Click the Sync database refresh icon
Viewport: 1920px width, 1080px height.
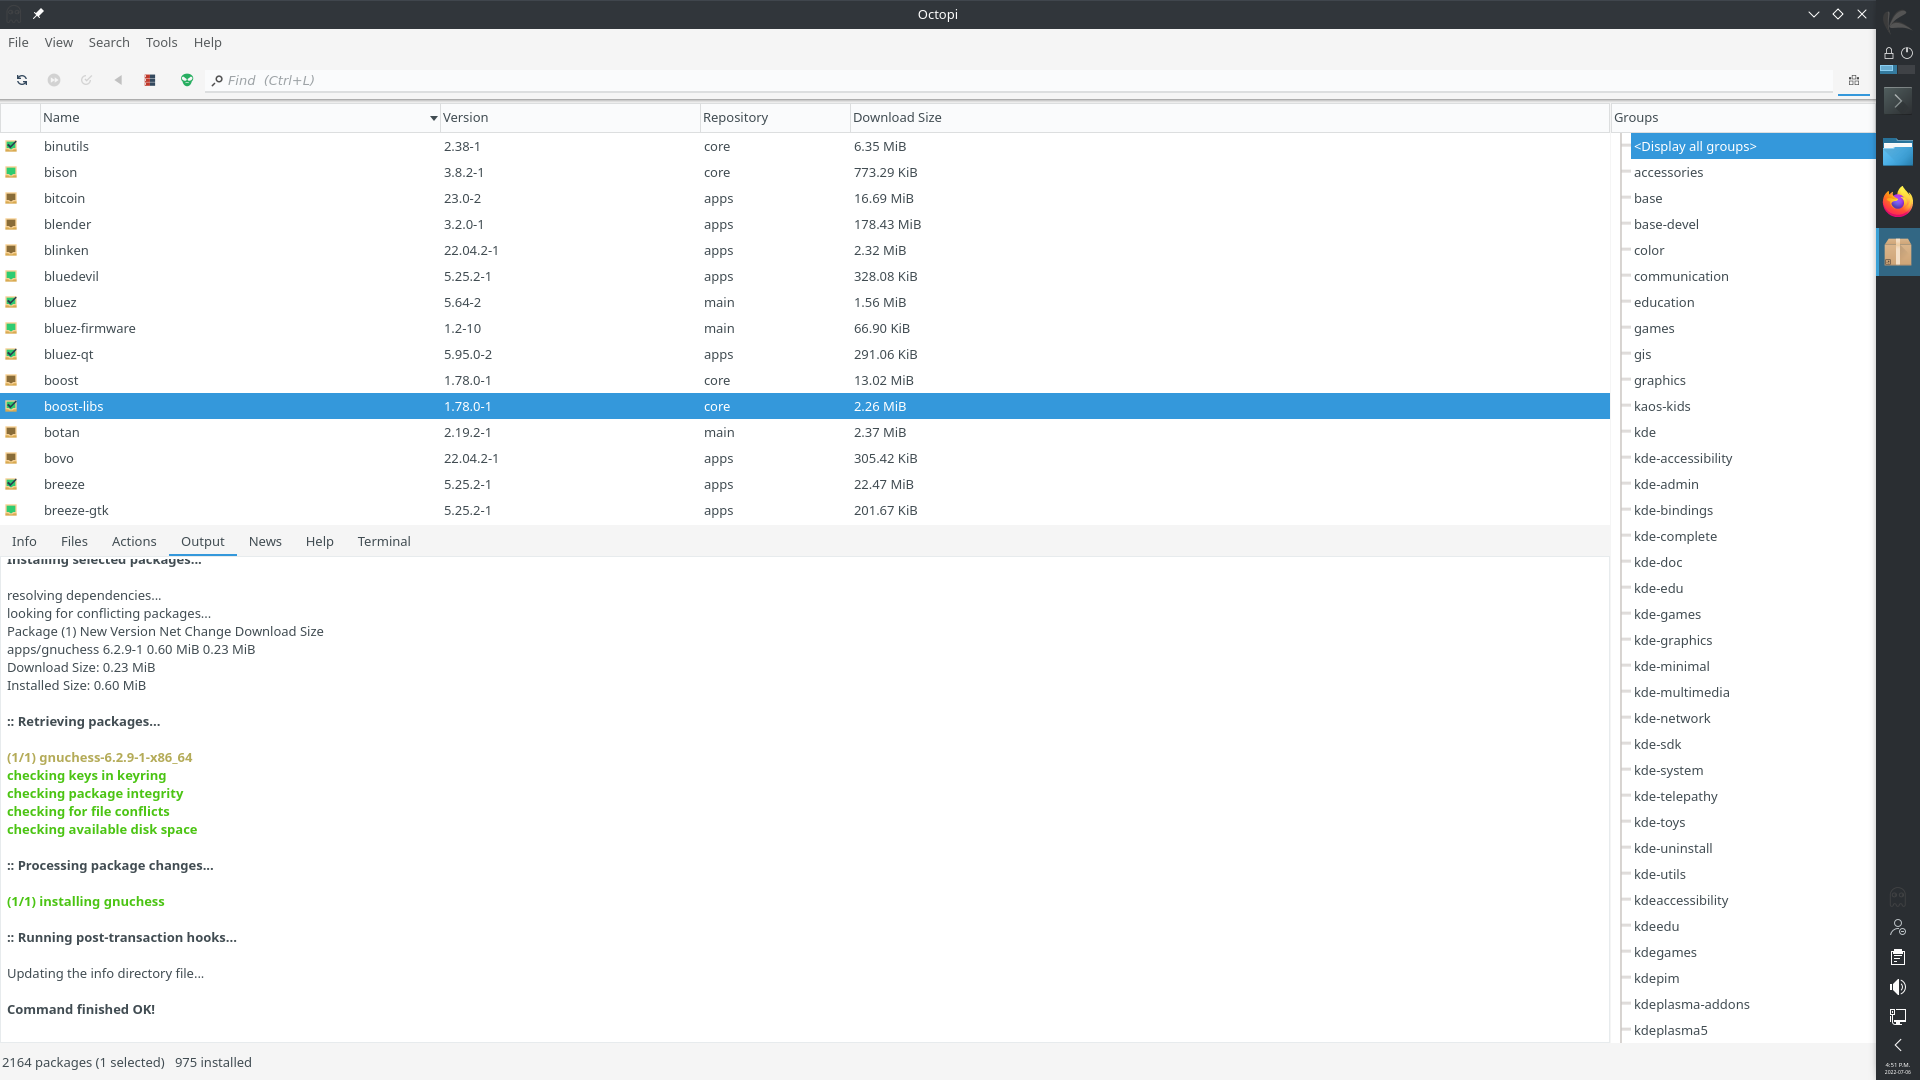(x=21, y=80)
